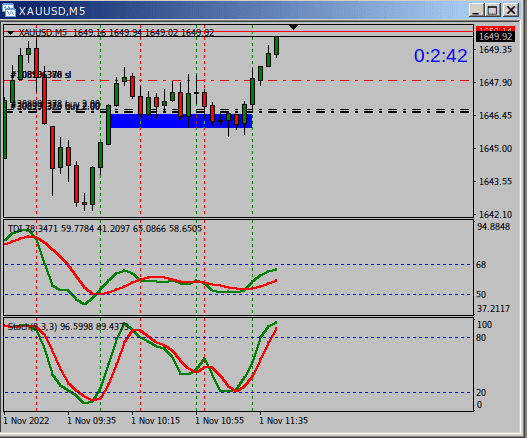Click the chart shift triangle marker at top
This screenshot has width=527, height=438.
[x=293, y=27]
